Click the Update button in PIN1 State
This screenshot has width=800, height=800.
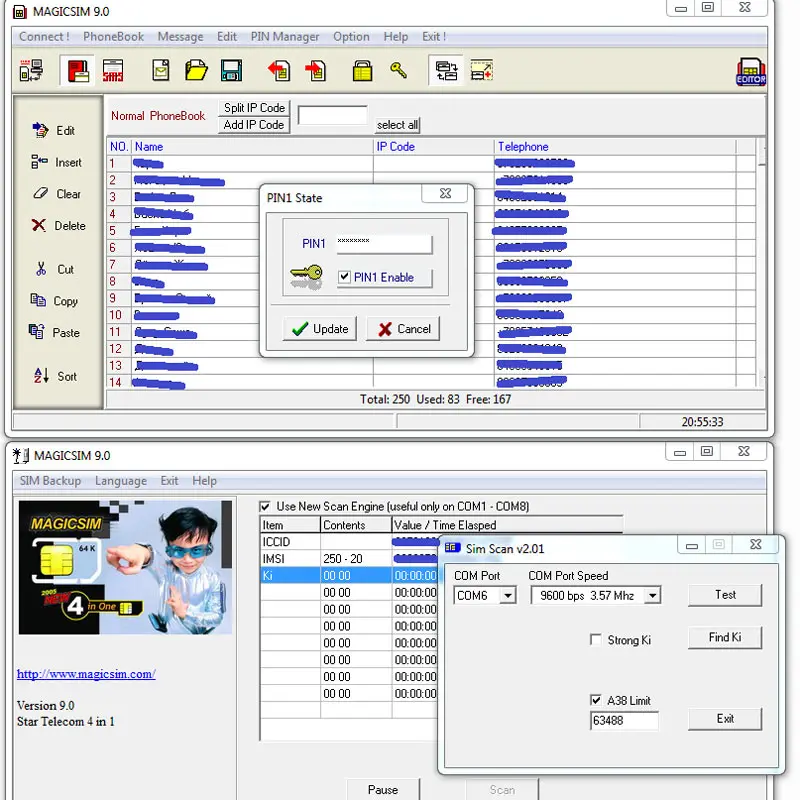(x=319, y=328)
